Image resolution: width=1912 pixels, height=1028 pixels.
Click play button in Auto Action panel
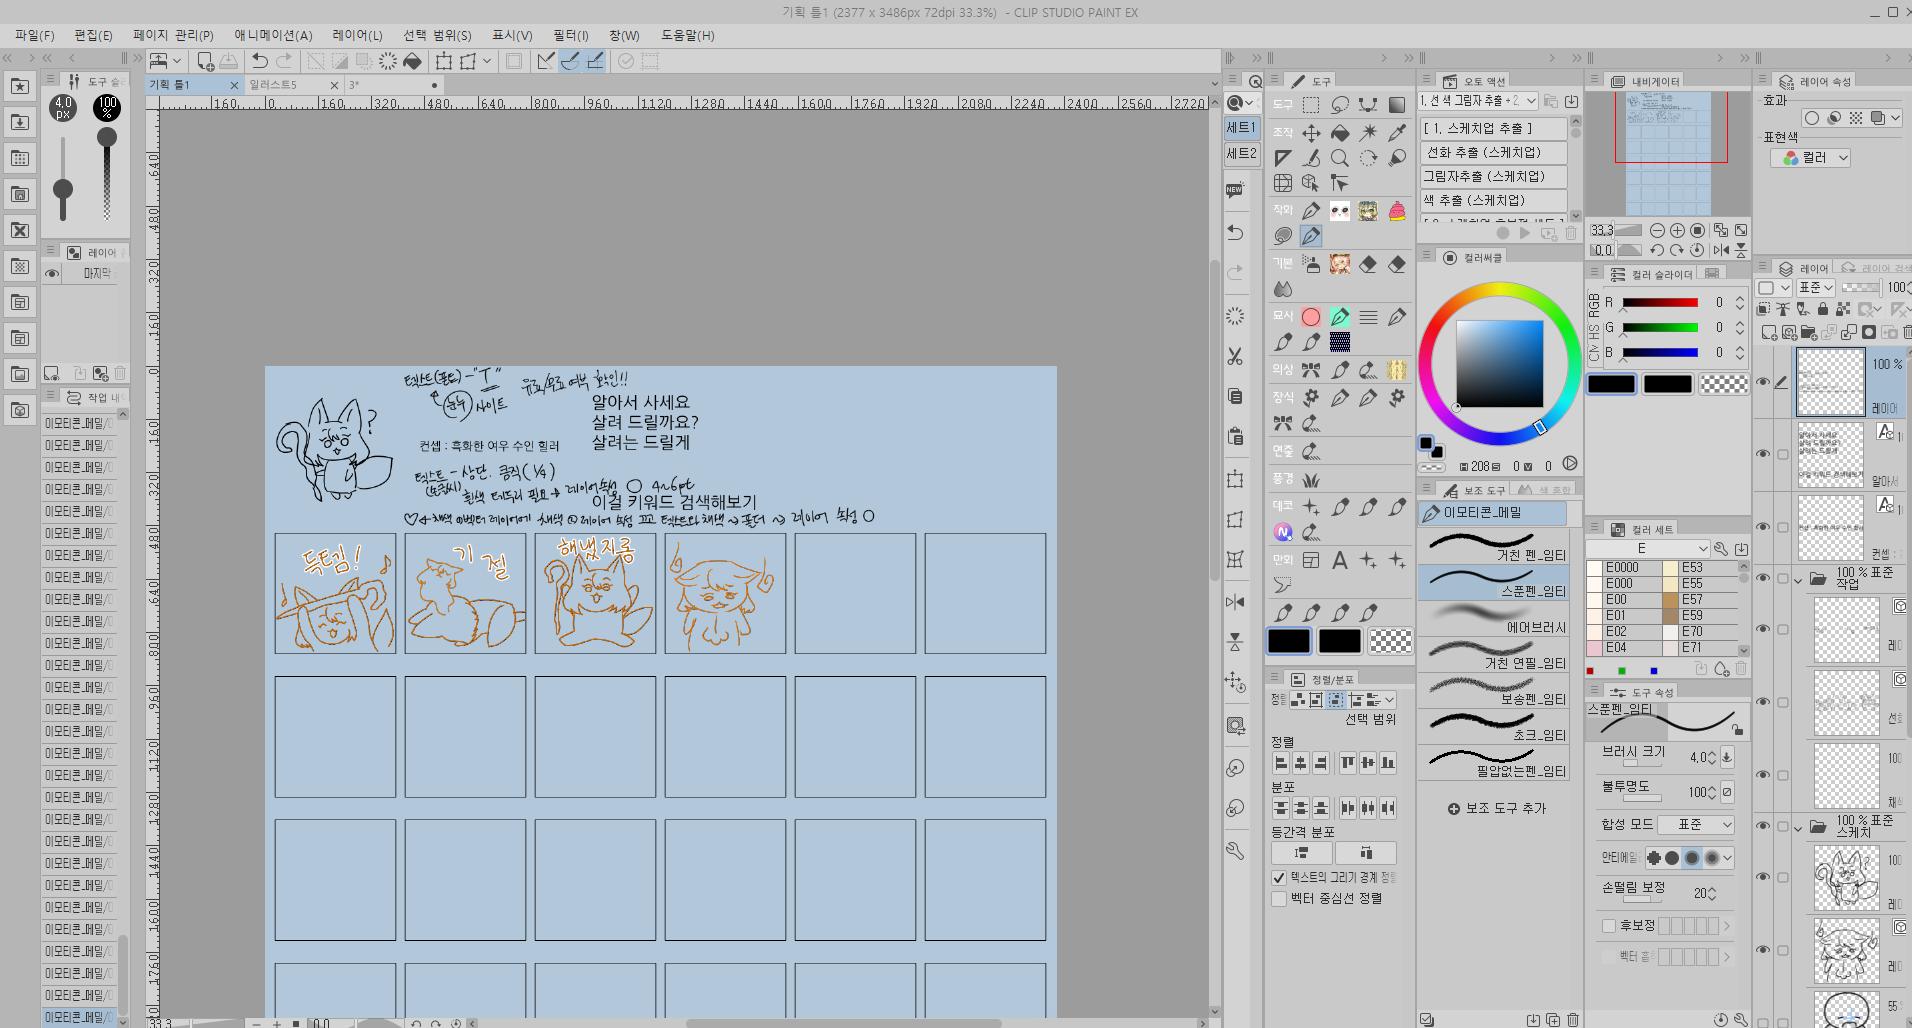pos(1525,233)
